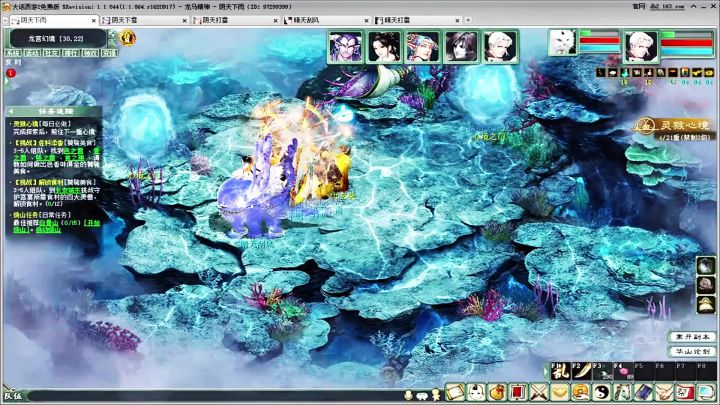Open the gold ingot shop icon
The width and height of the screenshot is (720, 405).
click(x=560, y=393)
